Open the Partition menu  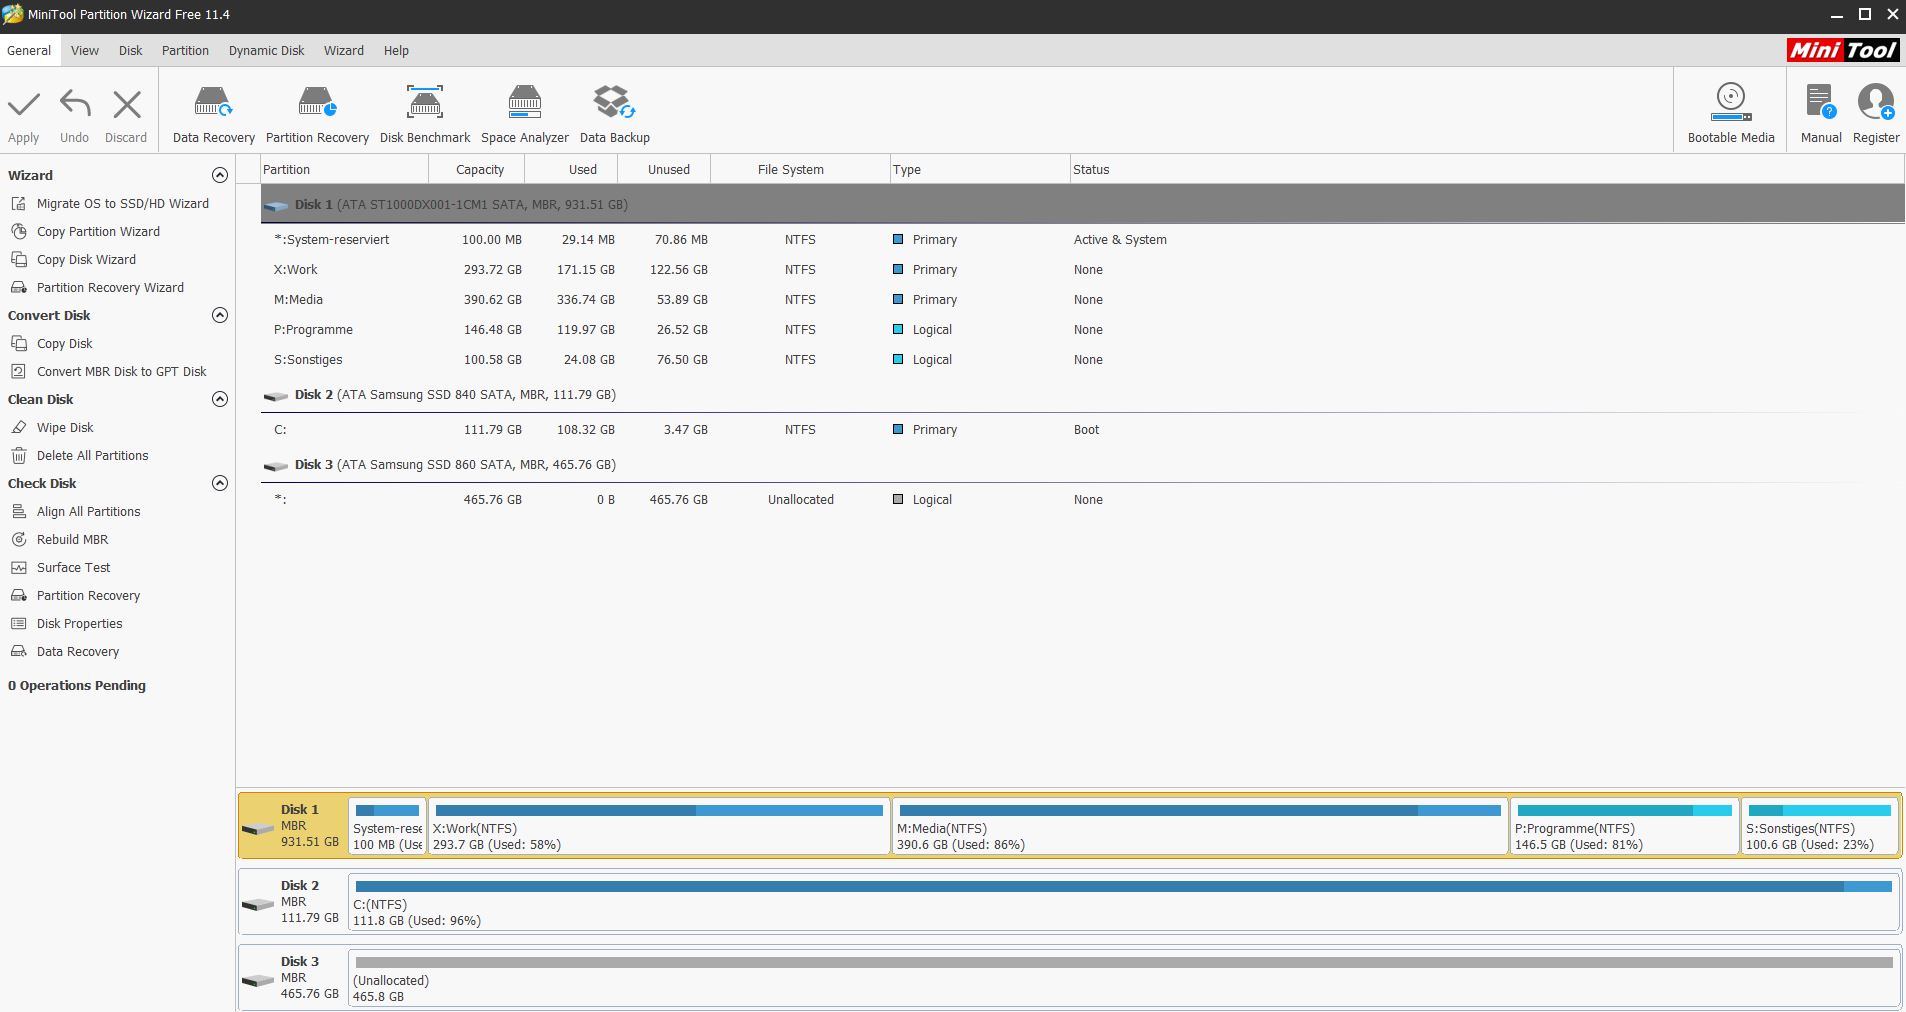click(x=186, y=50)
